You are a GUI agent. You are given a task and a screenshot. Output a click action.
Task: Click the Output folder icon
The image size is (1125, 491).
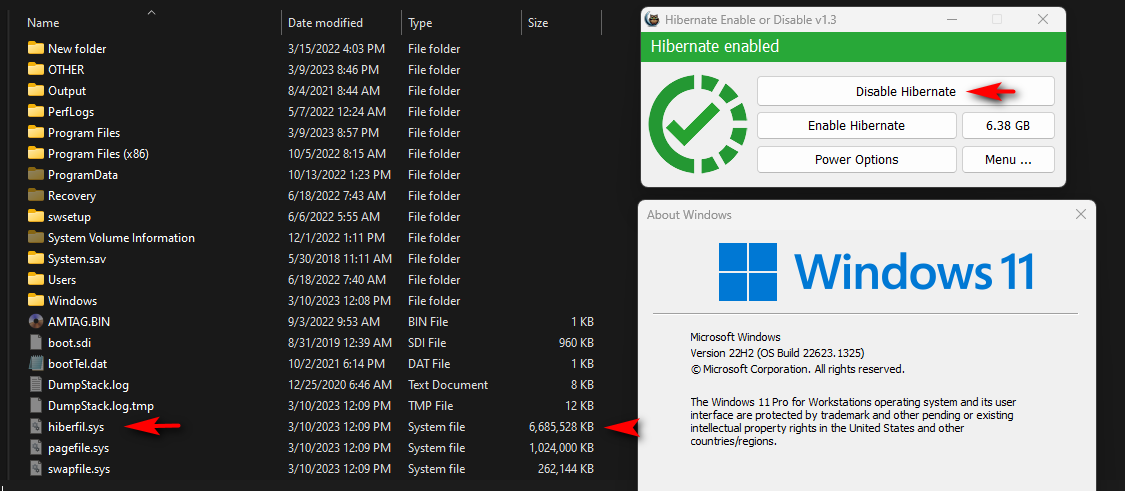36,90
